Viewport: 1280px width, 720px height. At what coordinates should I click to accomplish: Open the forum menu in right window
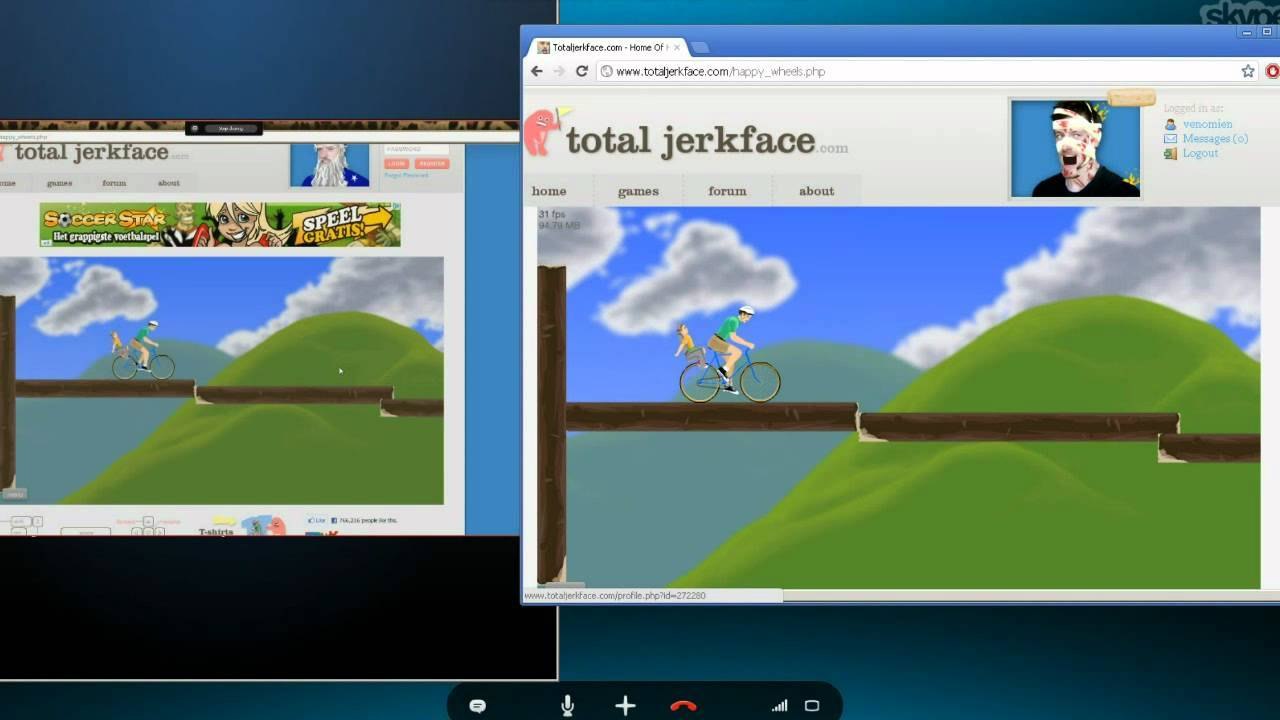pos(727,191)
